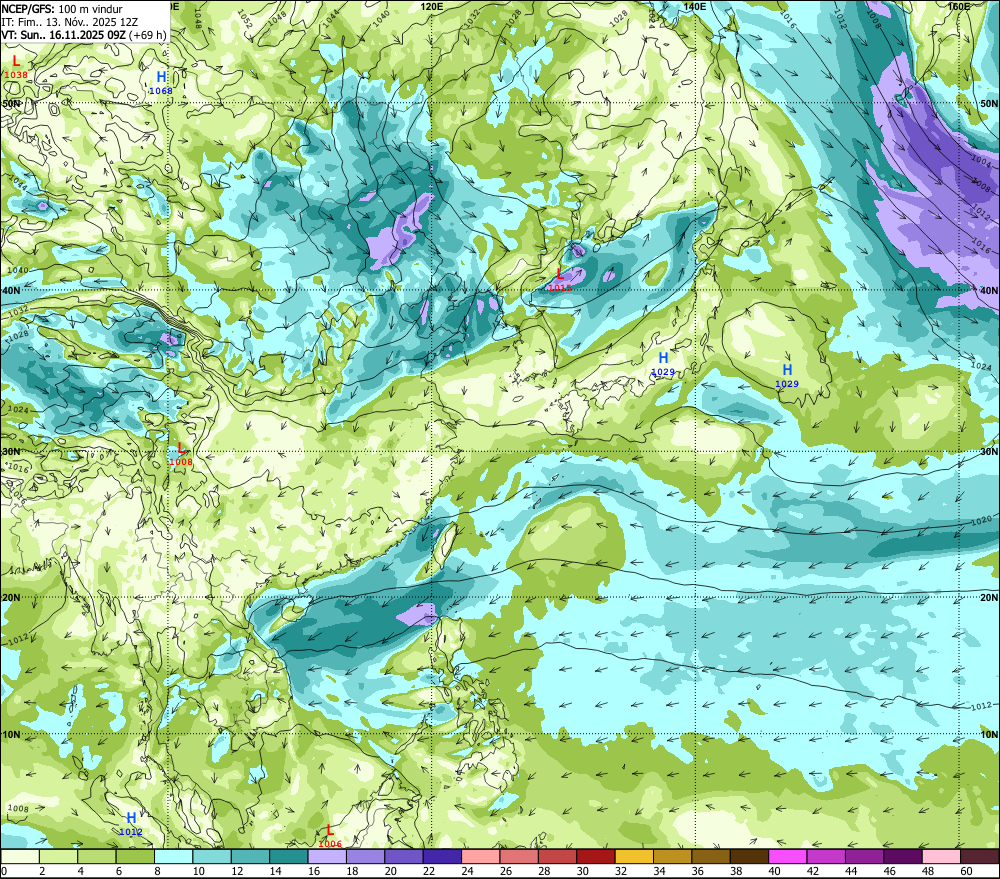Click the H 1068 high-pressure marker
The image size is (1000, 879).
(161, 83)
